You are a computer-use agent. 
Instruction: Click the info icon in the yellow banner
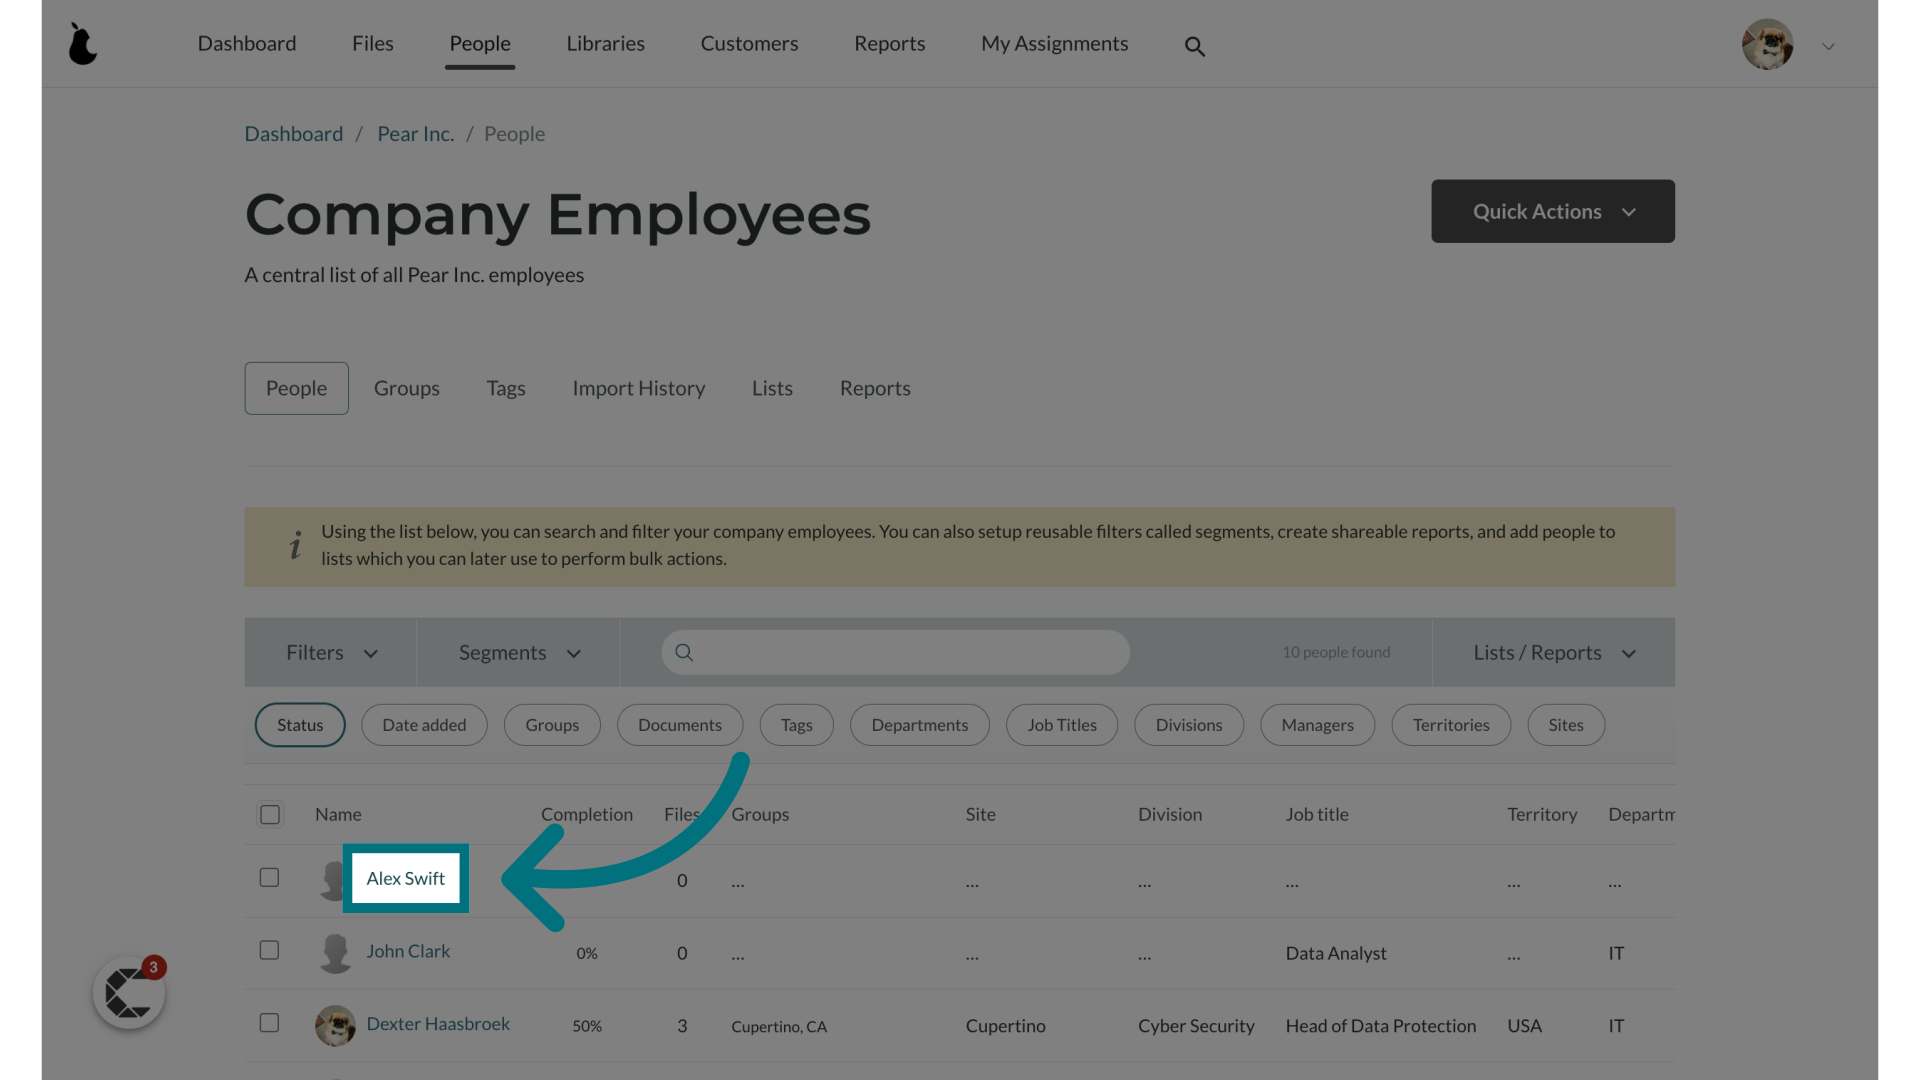point(295,545)
